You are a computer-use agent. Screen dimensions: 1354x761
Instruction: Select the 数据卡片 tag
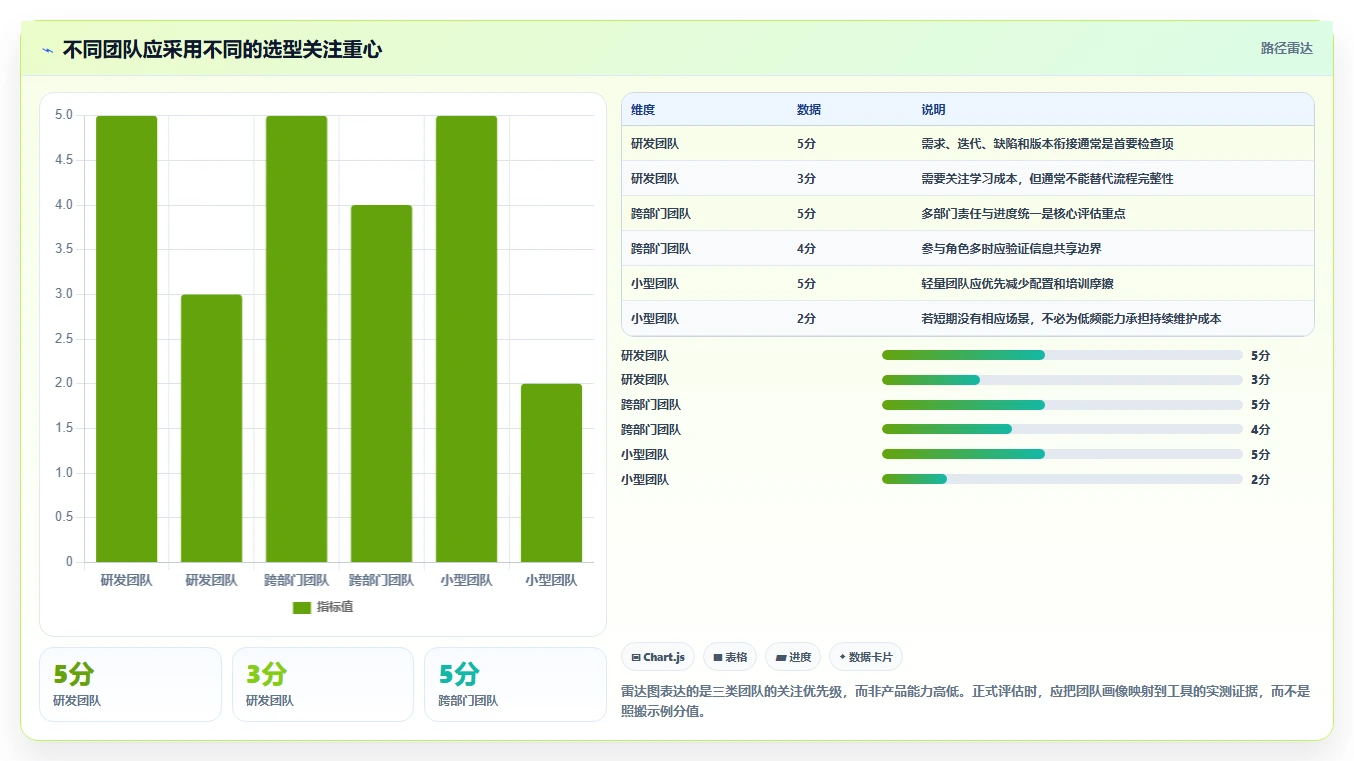(x=866, y=657)
